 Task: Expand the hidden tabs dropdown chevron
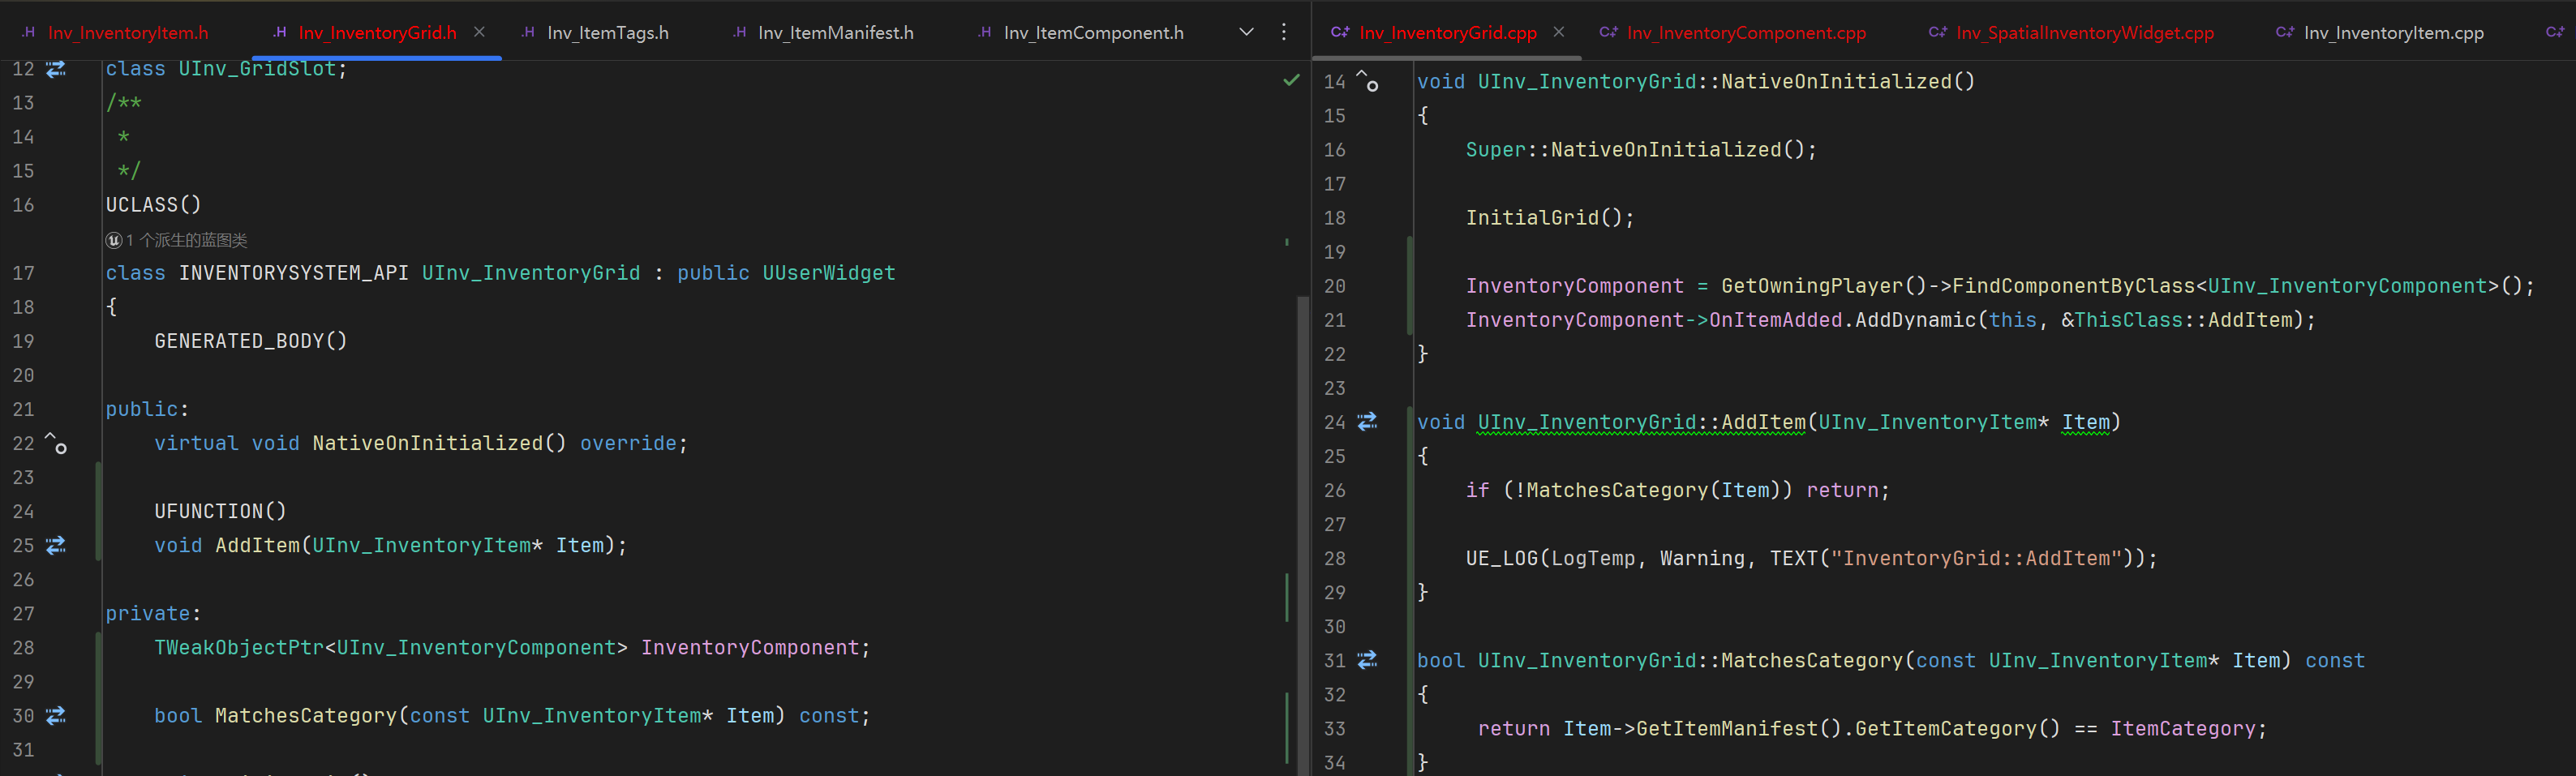1246,32
